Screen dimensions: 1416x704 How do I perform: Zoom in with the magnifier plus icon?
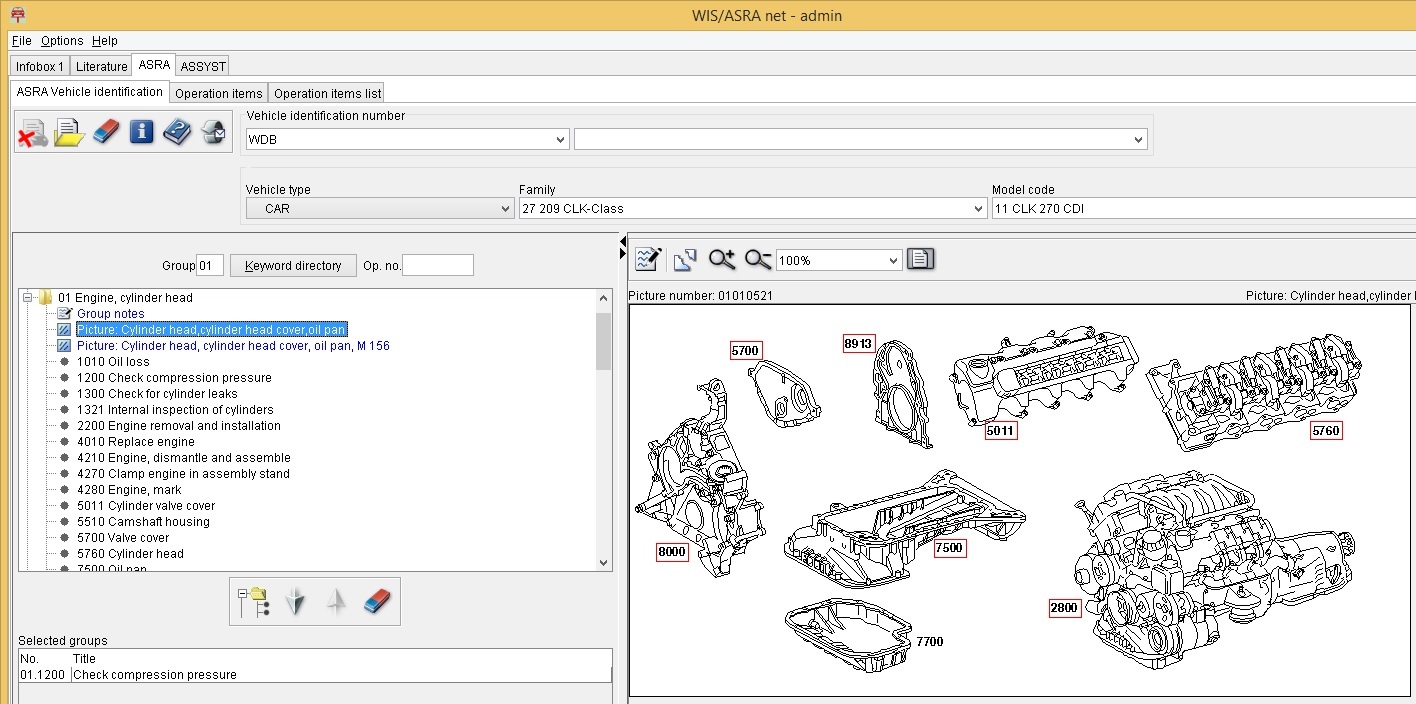(722, 260)
